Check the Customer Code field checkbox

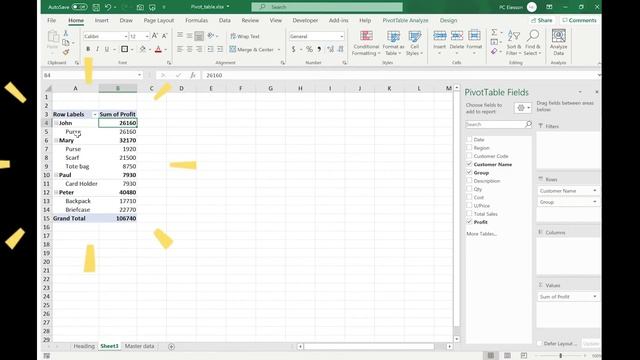coord(469,156)
